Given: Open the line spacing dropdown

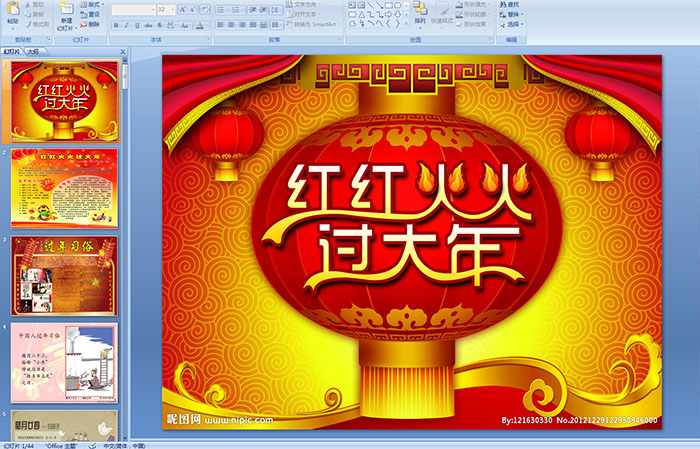Looking at the screenshot, I should pos(276,10).
